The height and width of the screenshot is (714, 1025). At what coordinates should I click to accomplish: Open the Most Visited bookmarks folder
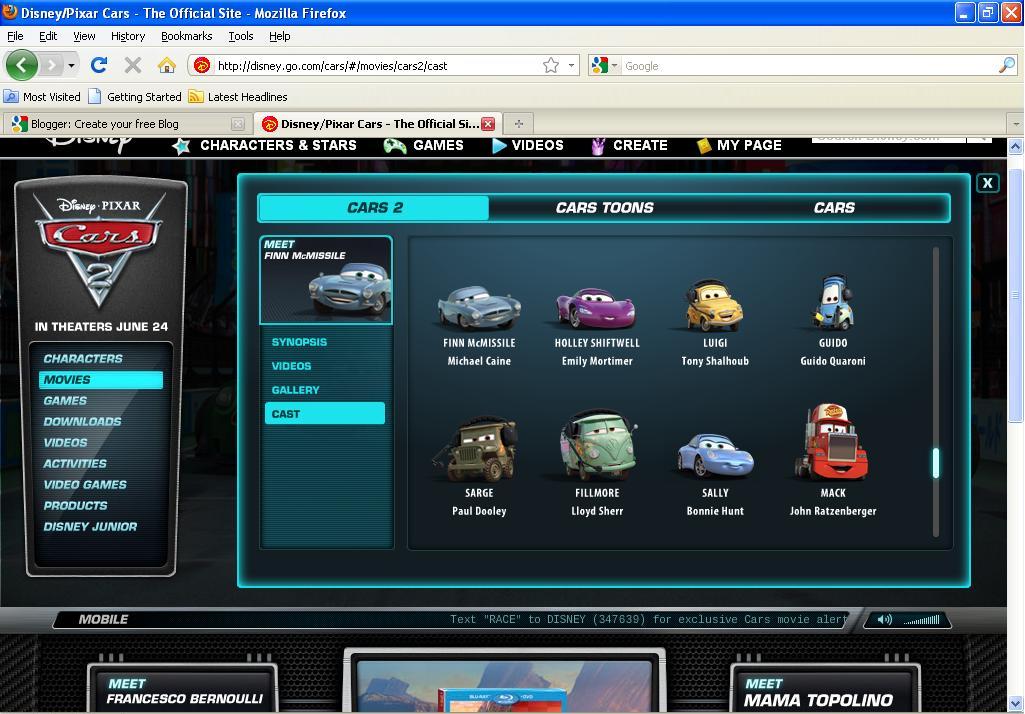click(x=42, y=97)
